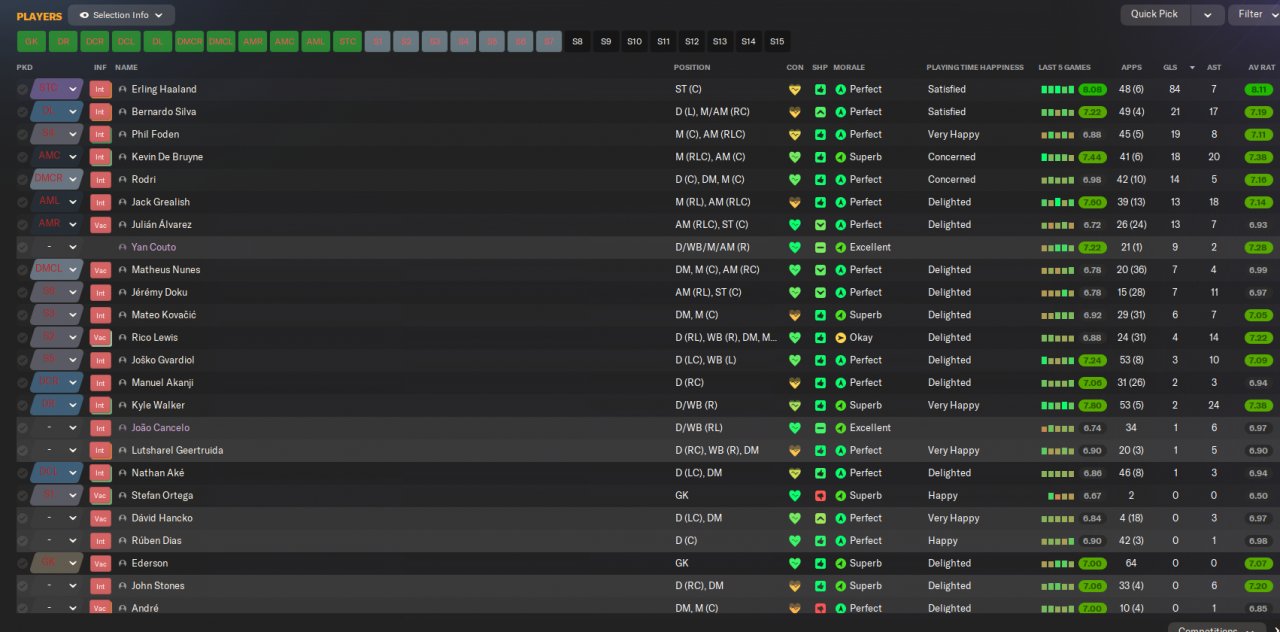Toggle the selection check for Yan Couto
Image resolution: width=1280 pixels, height=632 pixels.
click(x=22, y=247)
